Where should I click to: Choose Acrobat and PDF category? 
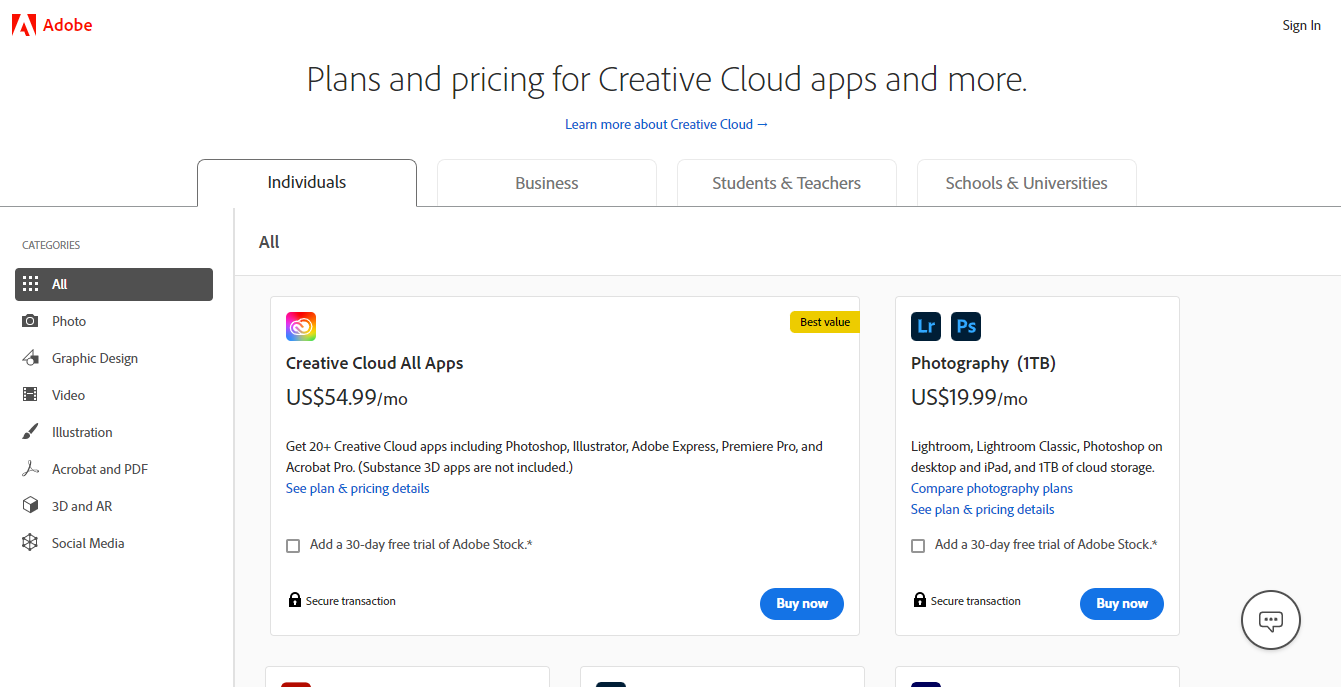coord(100,469)
